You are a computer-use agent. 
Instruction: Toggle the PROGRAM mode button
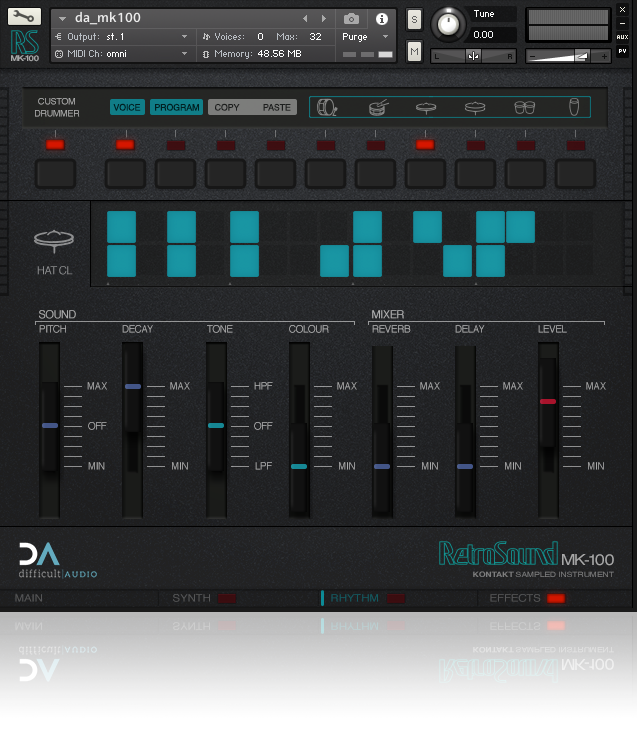[176, 107]
